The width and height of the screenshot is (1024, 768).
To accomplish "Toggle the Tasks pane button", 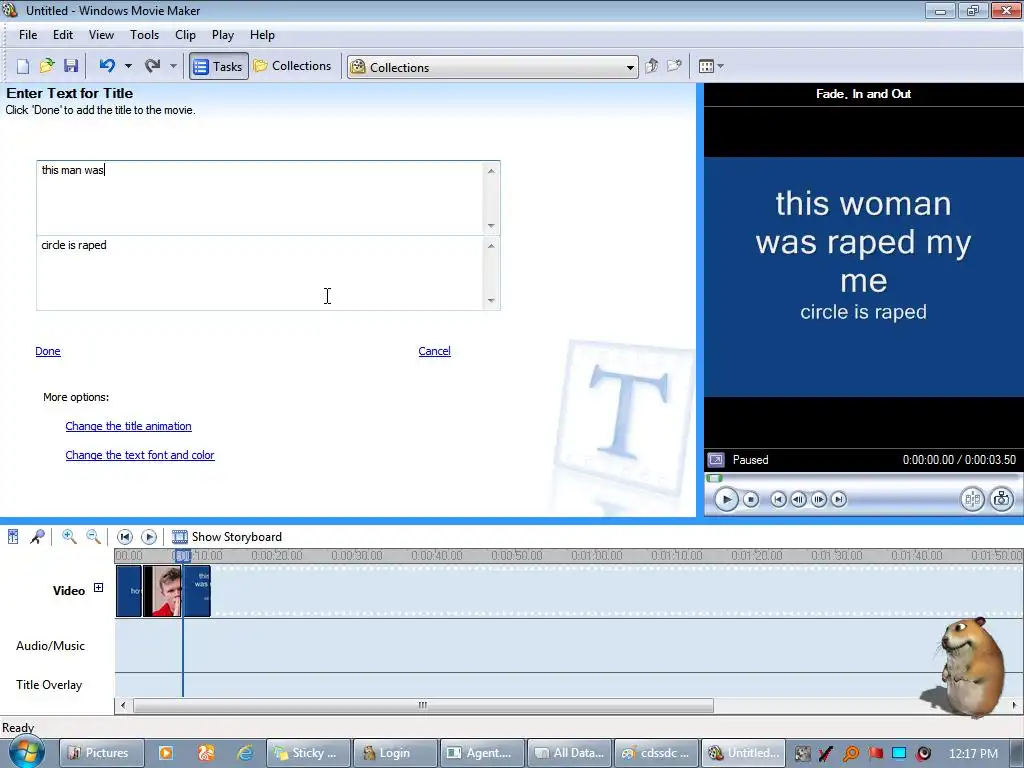I will [219, 66].
